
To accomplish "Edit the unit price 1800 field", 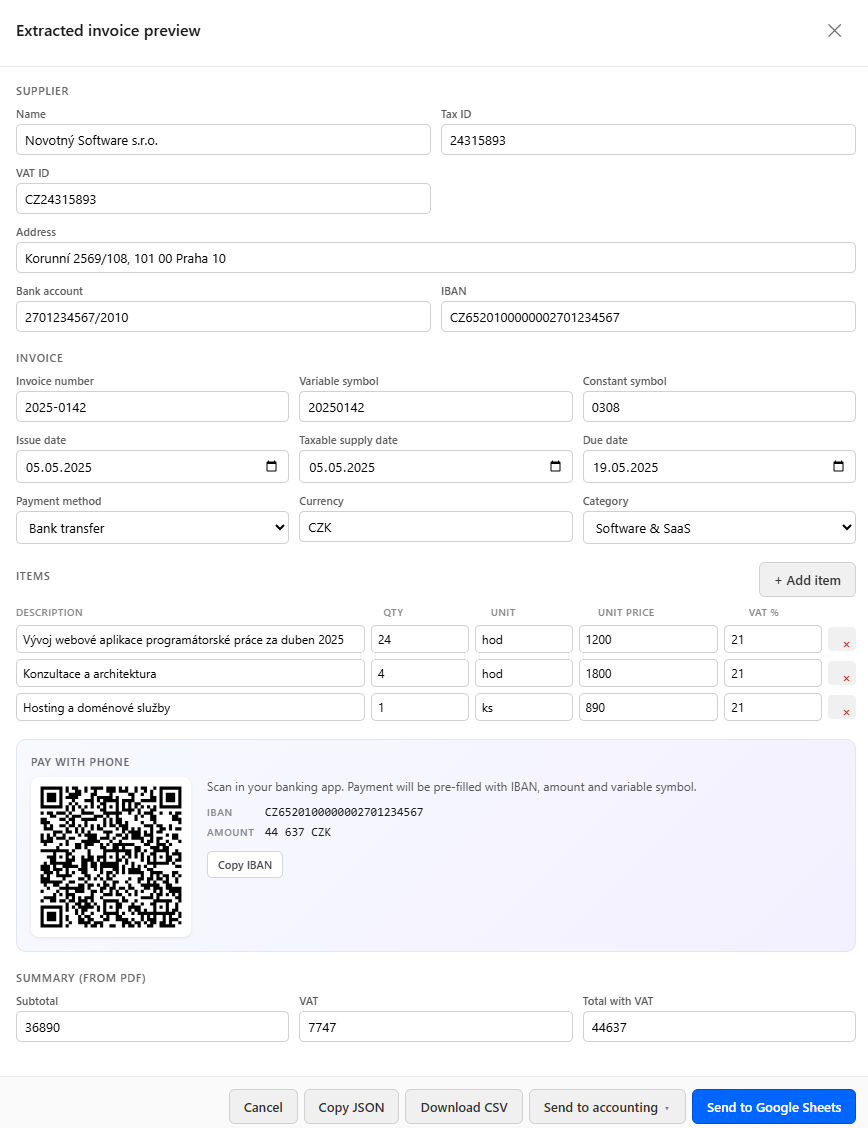I will click(x=648, y=673).
